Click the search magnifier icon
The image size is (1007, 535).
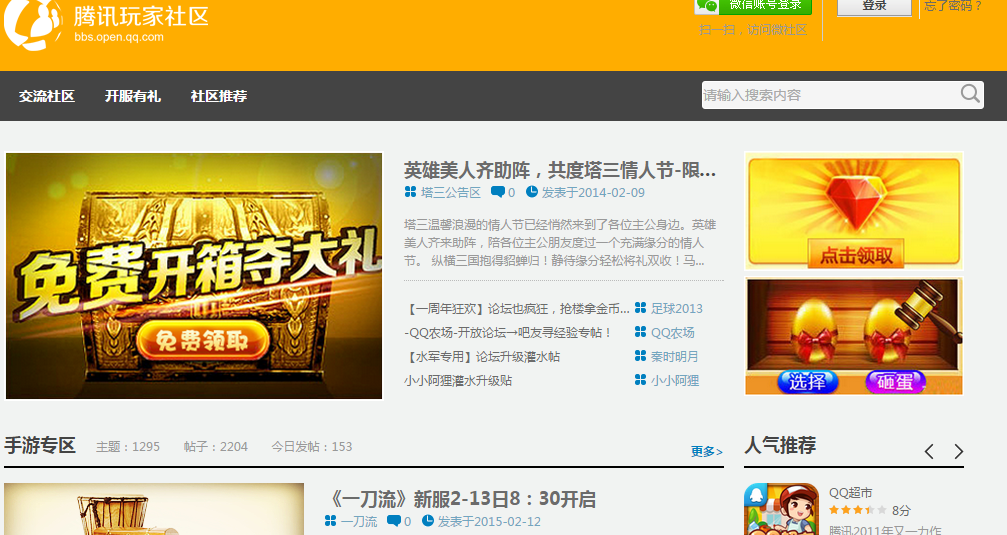970,94
